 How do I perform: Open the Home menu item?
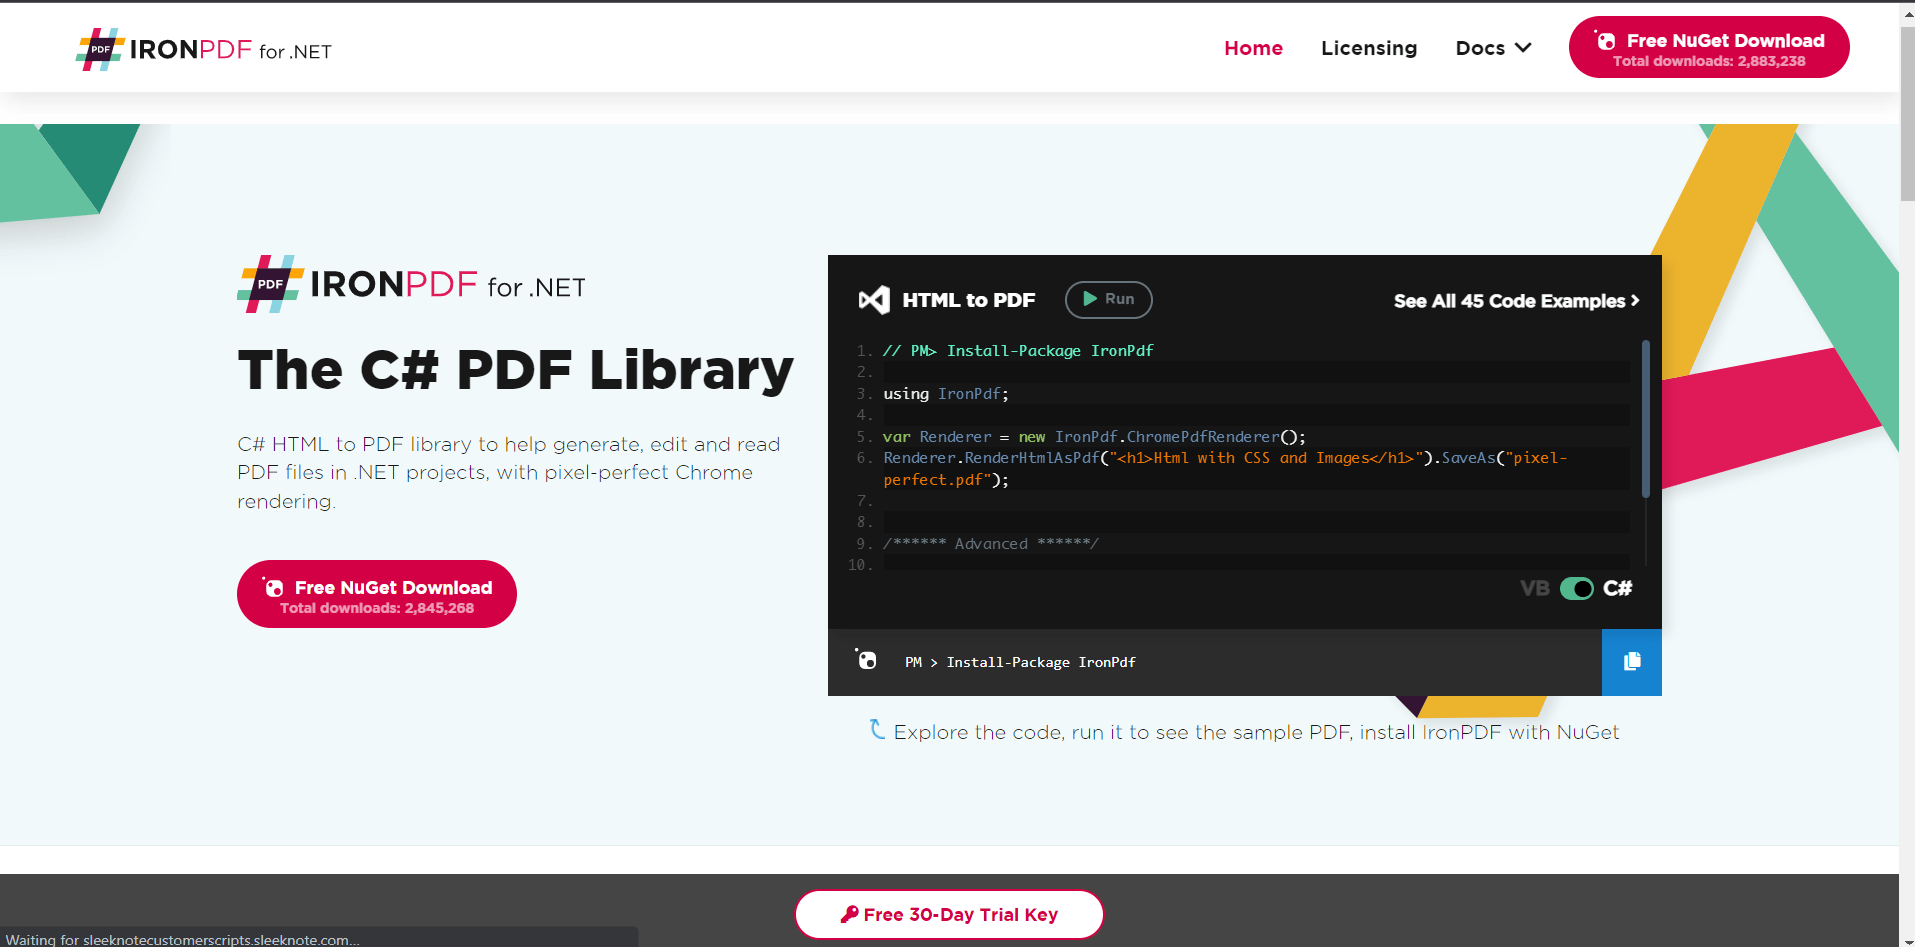click(1253, 48)
